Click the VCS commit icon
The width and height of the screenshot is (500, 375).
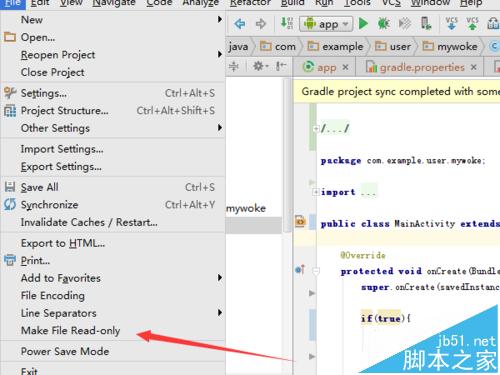(x=472, y=24)
